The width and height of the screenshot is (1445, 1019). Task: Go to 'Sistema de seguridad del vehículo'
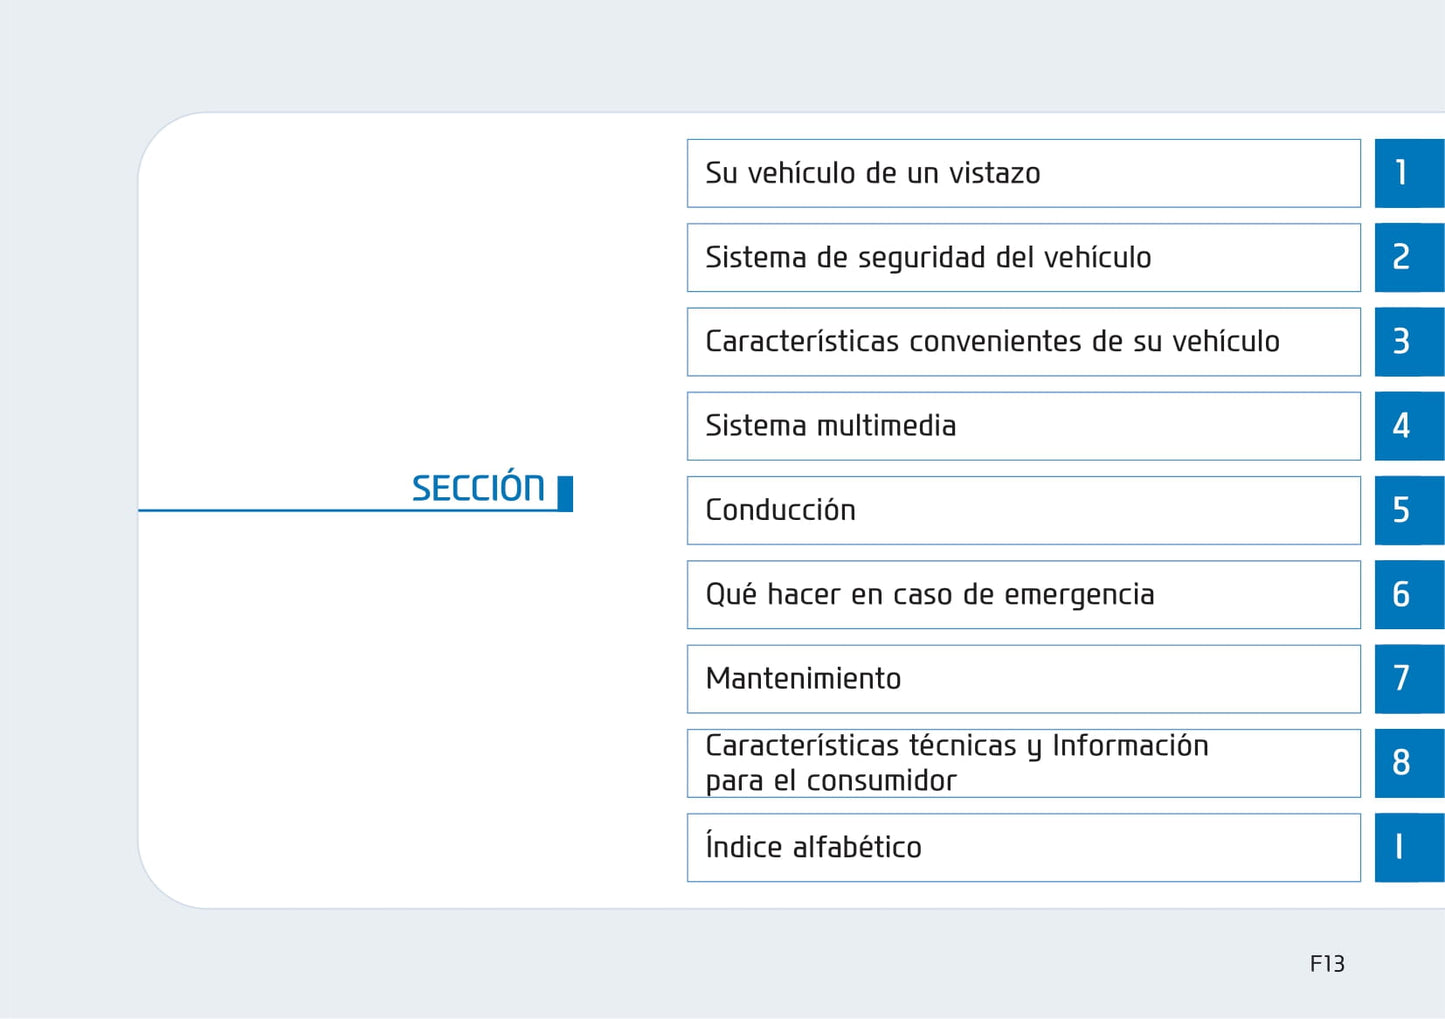tap(1023, 258)
